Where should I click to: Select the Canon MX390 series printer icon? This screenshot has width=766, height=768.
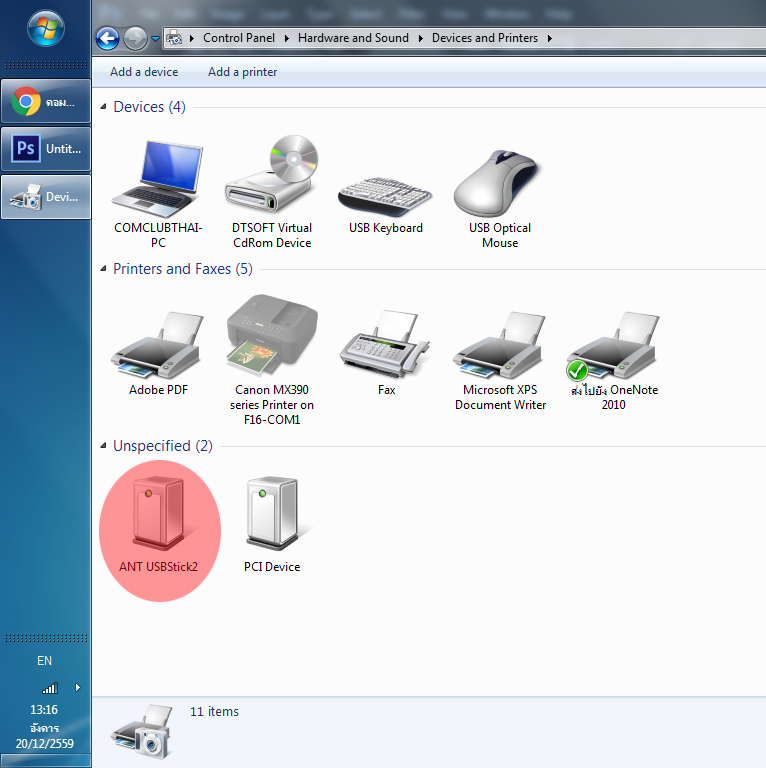click(x=272, y=335)
